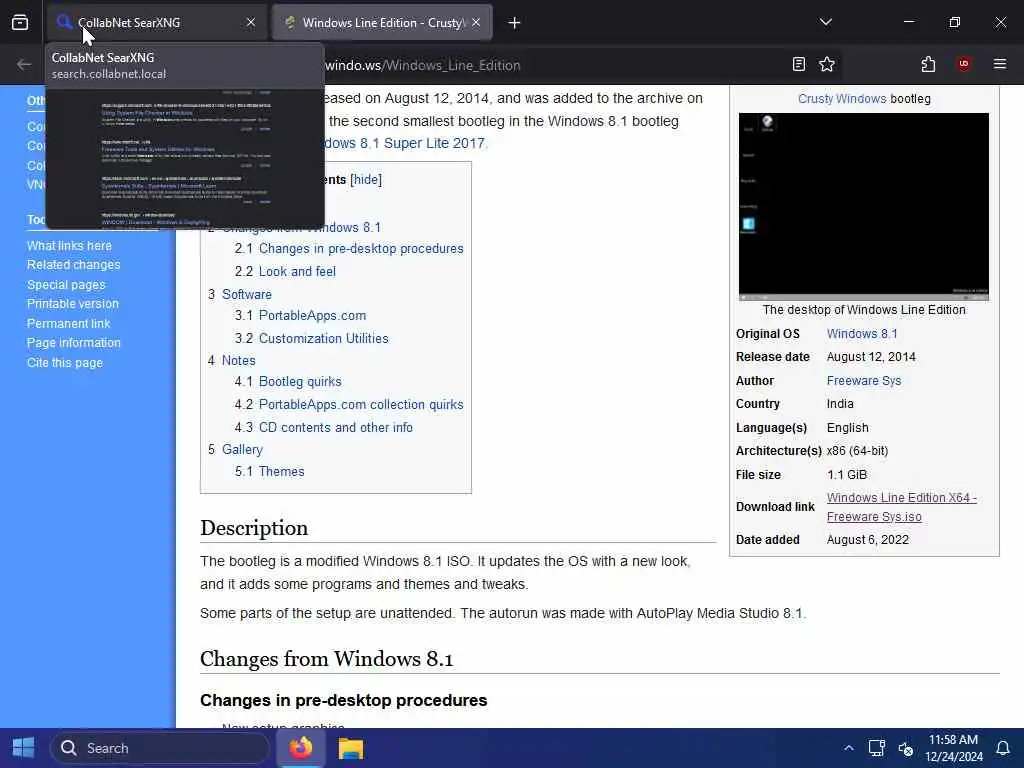Image resolution: width=1024 pixels, height=768 pixels.
Task: Show hidden system tray icons chevron
Action: point(848,748)
